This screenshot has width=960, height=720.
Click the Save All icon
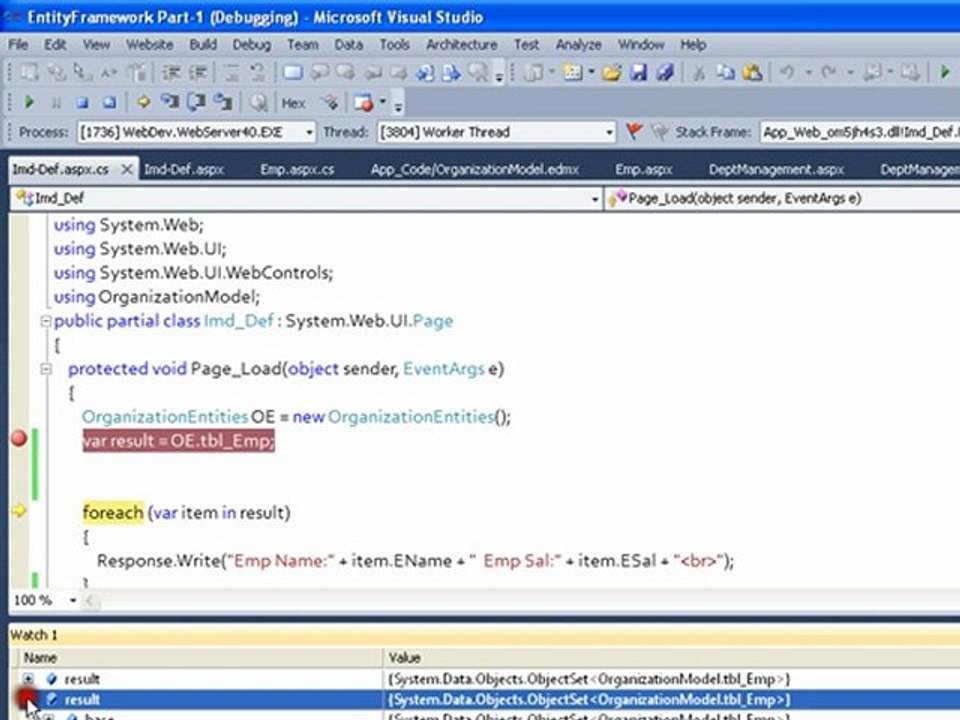coord(665,73)
